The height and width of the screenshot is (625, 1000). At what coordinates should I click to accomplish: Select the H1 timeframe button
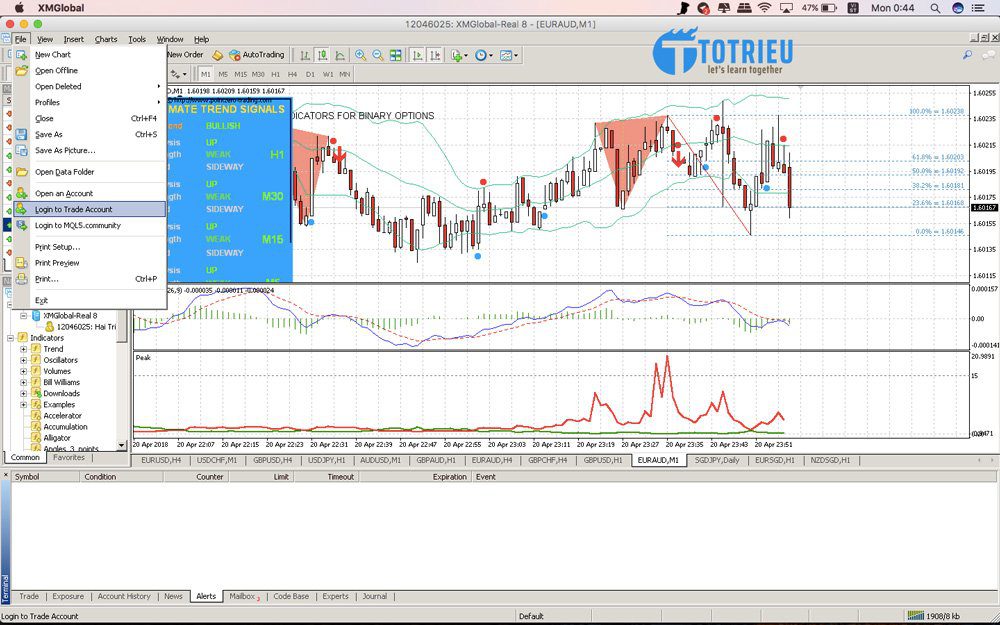point(276,75)
